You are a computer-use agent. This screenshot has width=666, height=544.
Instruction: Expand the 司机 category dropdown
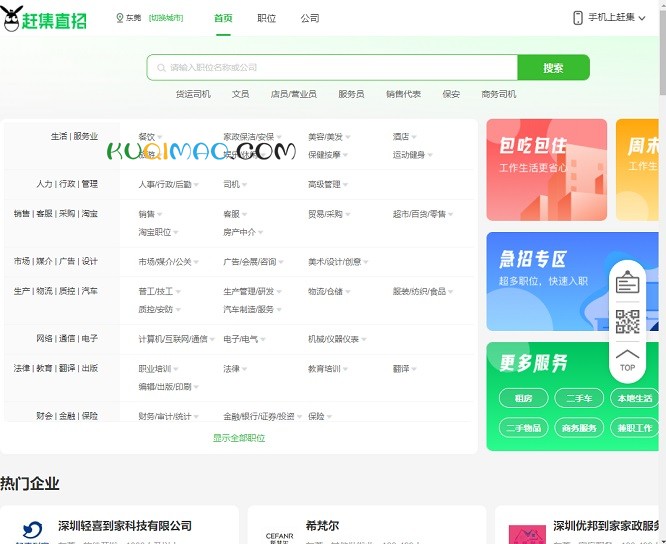pos(235,184)
